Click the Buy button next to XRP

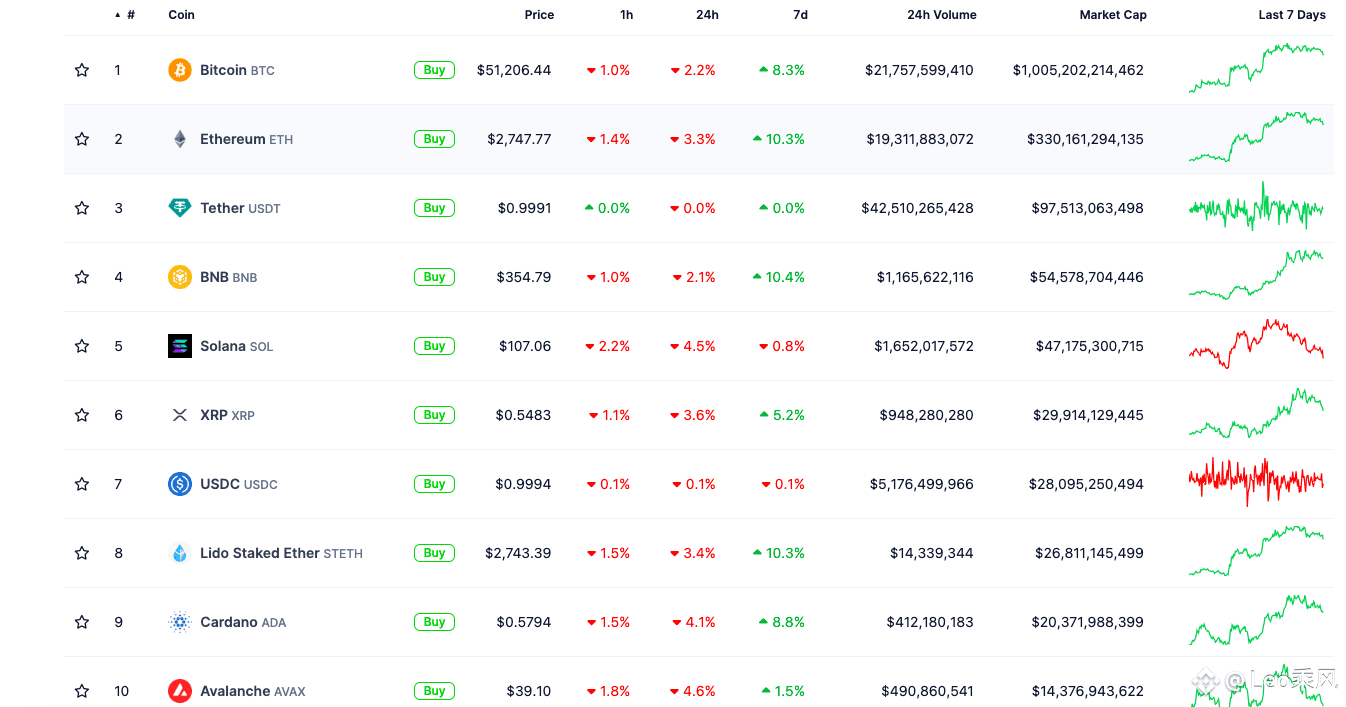tap(434, 415)
